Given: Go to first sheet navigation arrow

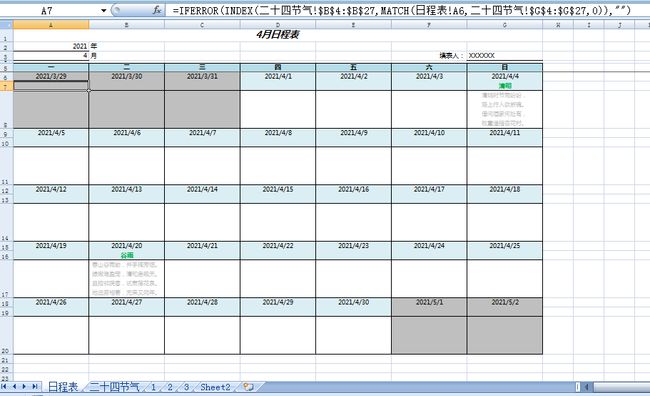Looking at the screenshot, I should tap(4, 386).
